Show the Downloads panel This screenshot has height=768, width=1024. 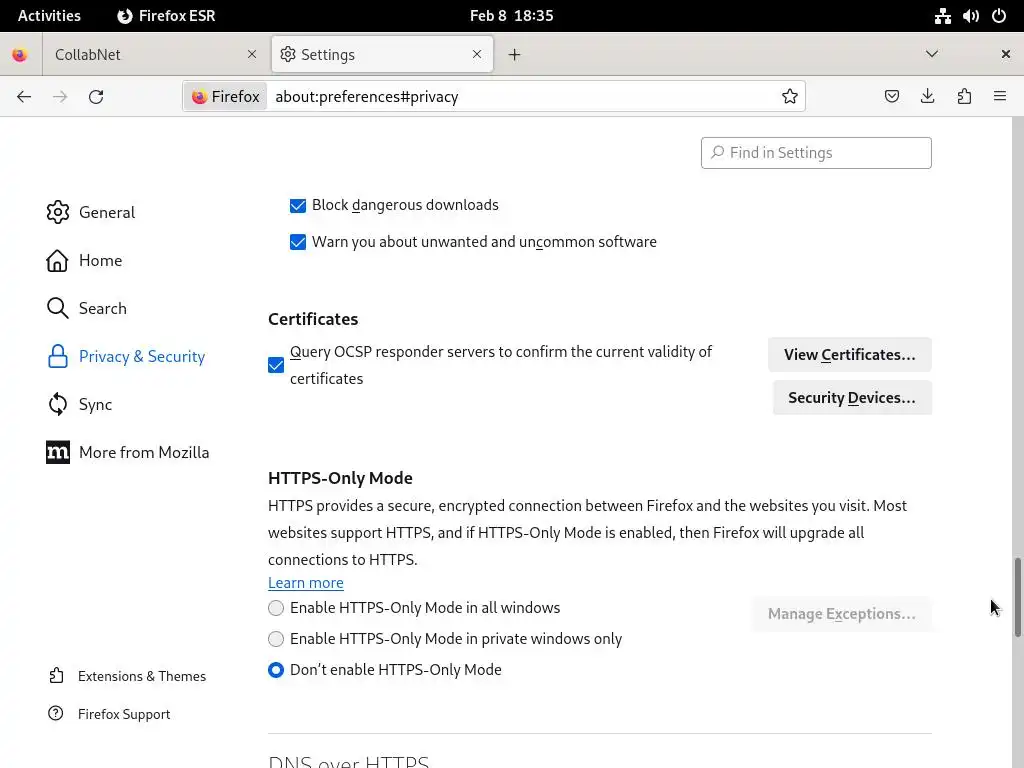point(928,97)
